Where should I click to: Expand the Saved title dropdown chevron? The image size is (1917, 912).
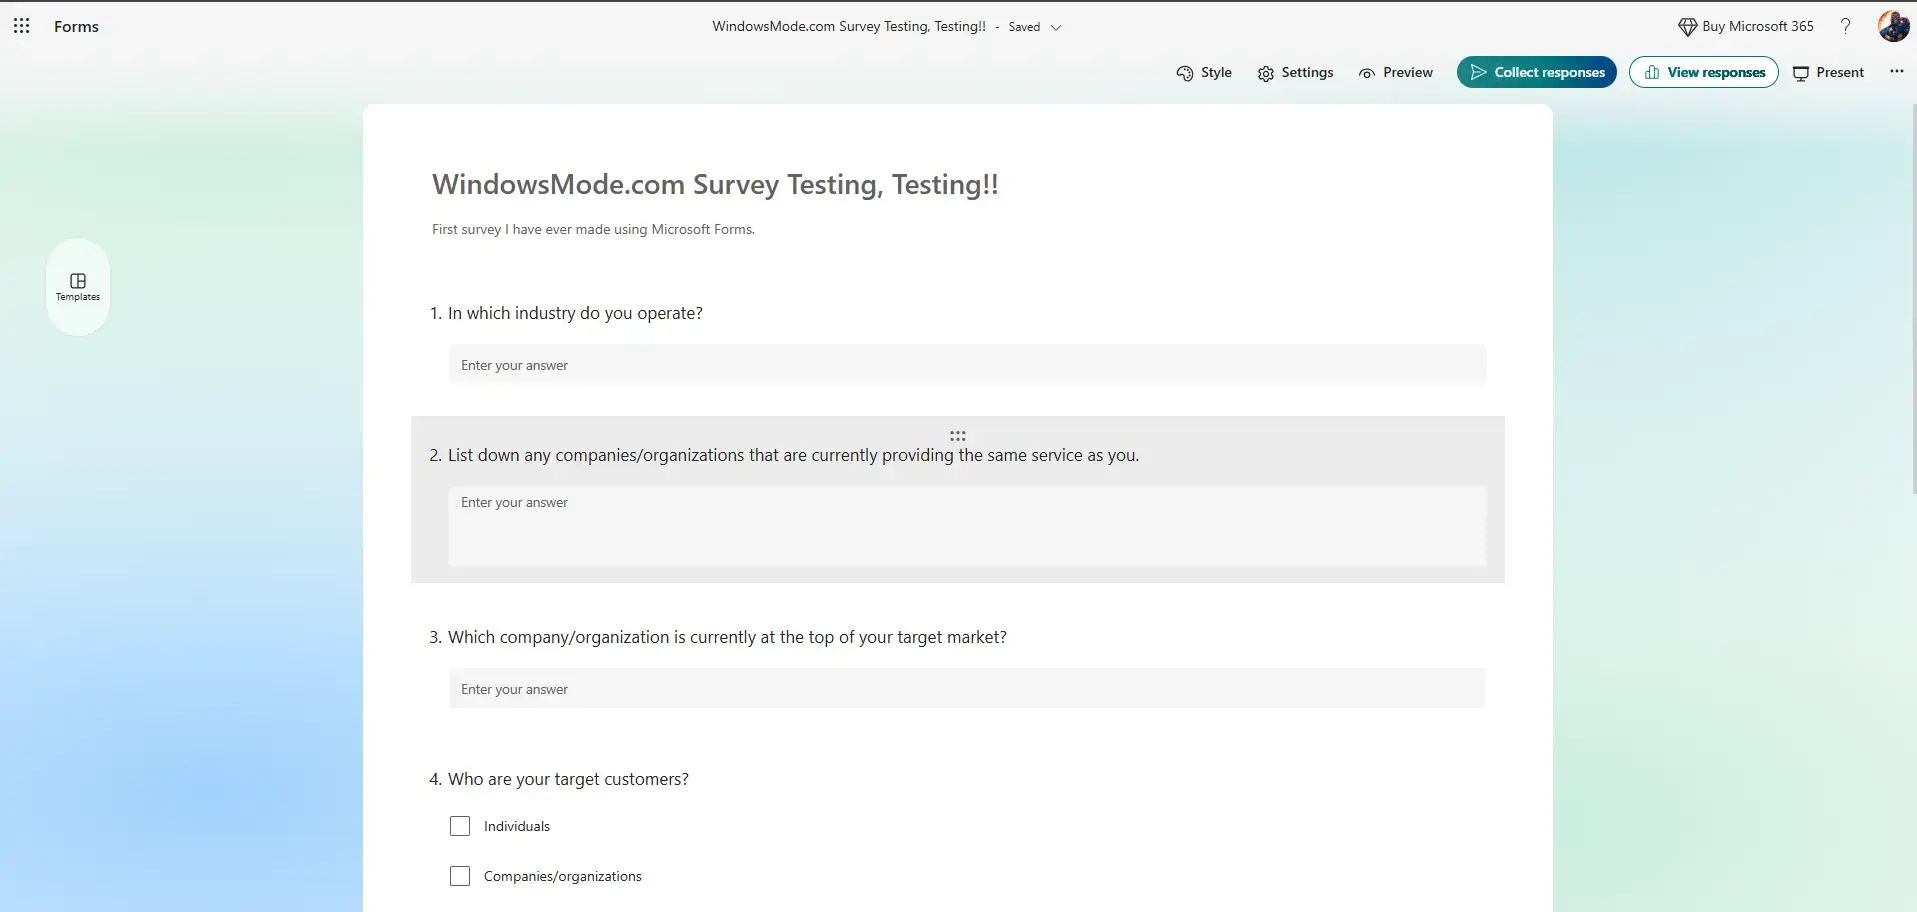point(1056,28)
